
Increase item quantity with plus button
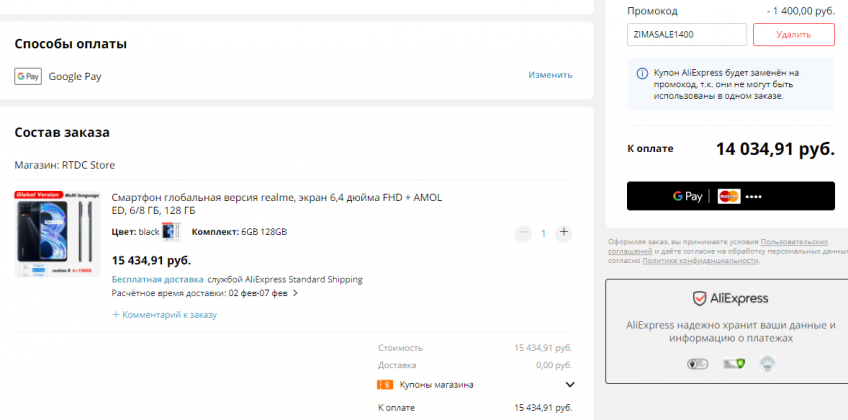point(564,233)
